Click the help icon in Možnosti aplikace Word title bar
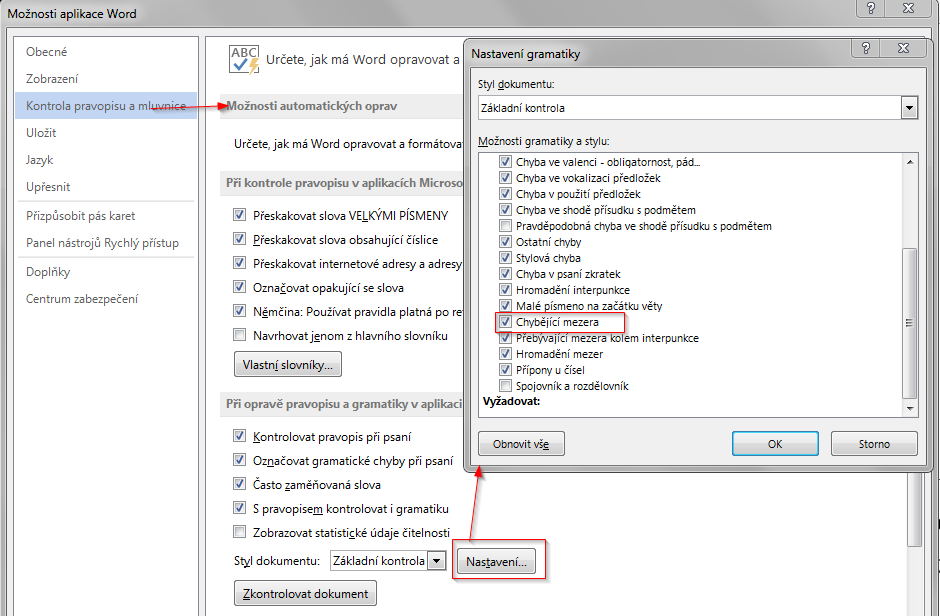 tap(871, 8)
